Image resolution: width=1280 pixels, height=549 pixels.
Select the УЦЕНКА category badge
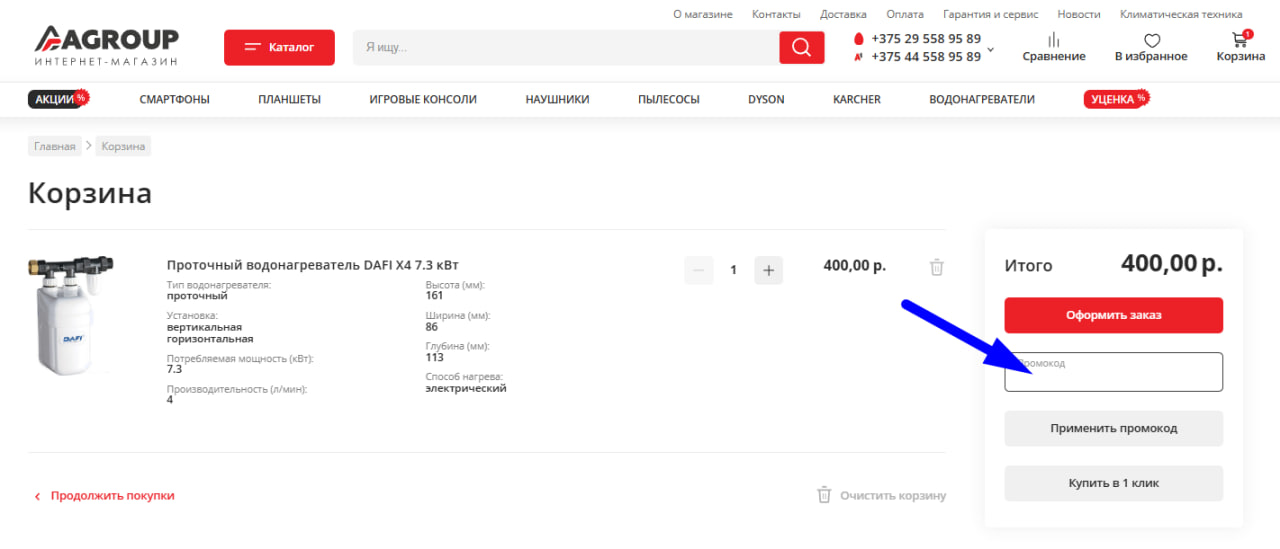(1116, 99)
